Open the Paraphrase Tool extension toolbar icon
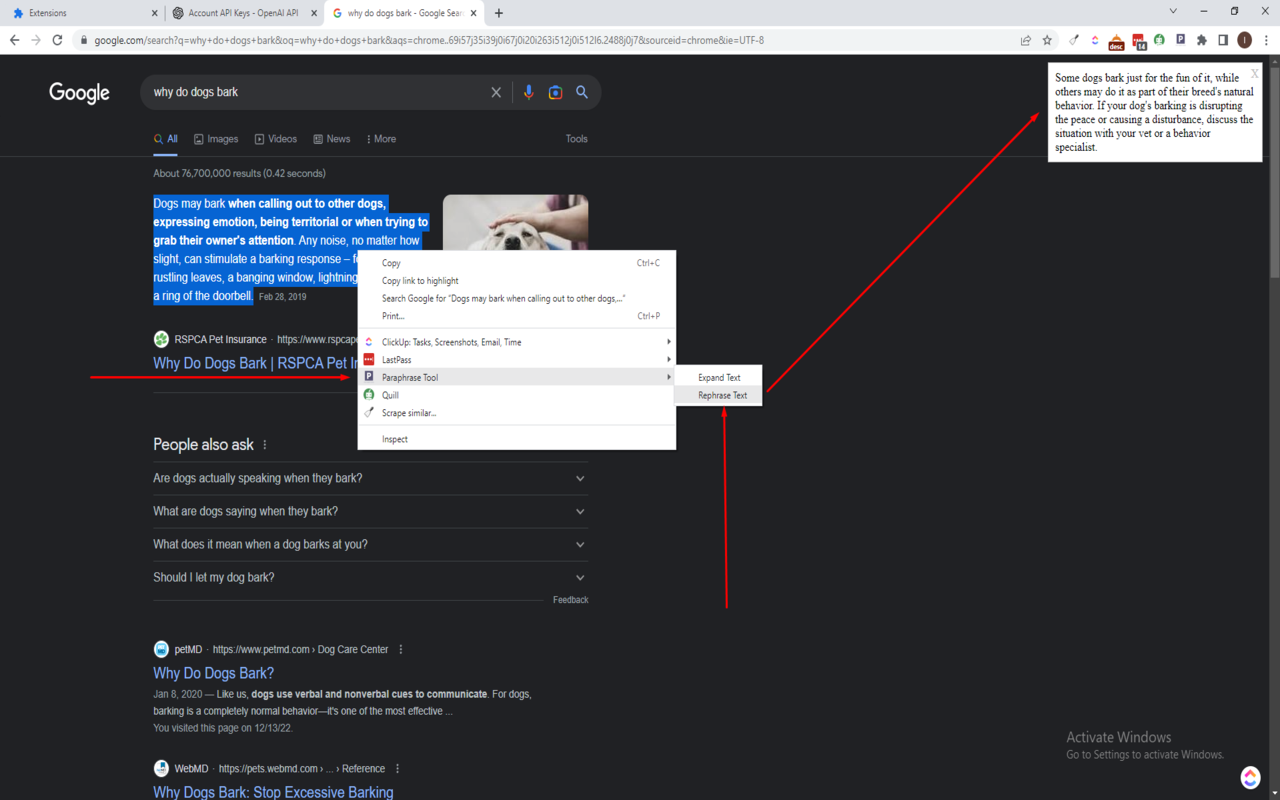Viewport: 1280px width, 800px height. 1180,40
